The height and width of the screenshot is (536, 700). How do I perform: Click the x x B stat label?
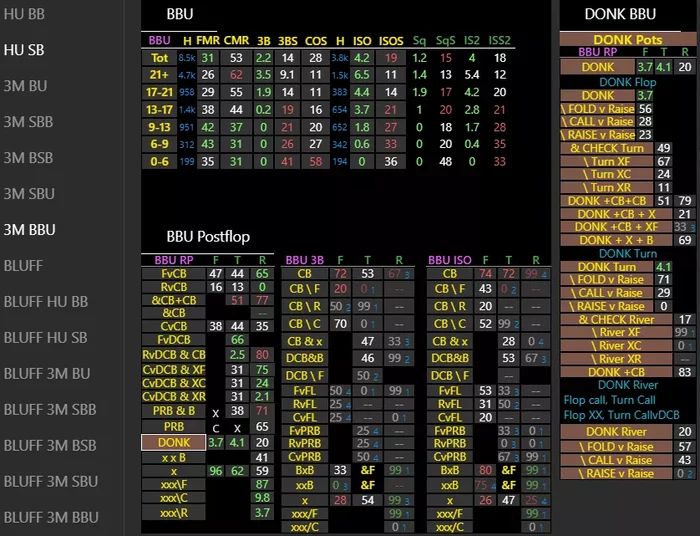pos(174,457)
